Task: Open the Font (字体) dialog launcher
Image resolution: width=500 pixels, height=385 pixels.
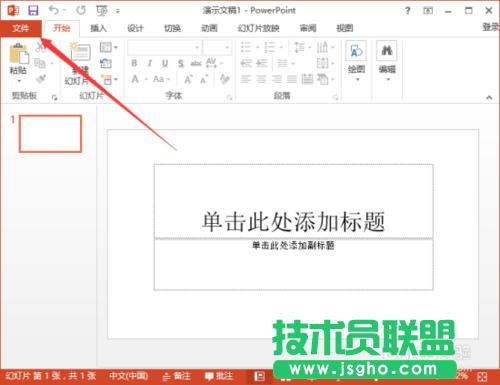Action: point(230,97)
